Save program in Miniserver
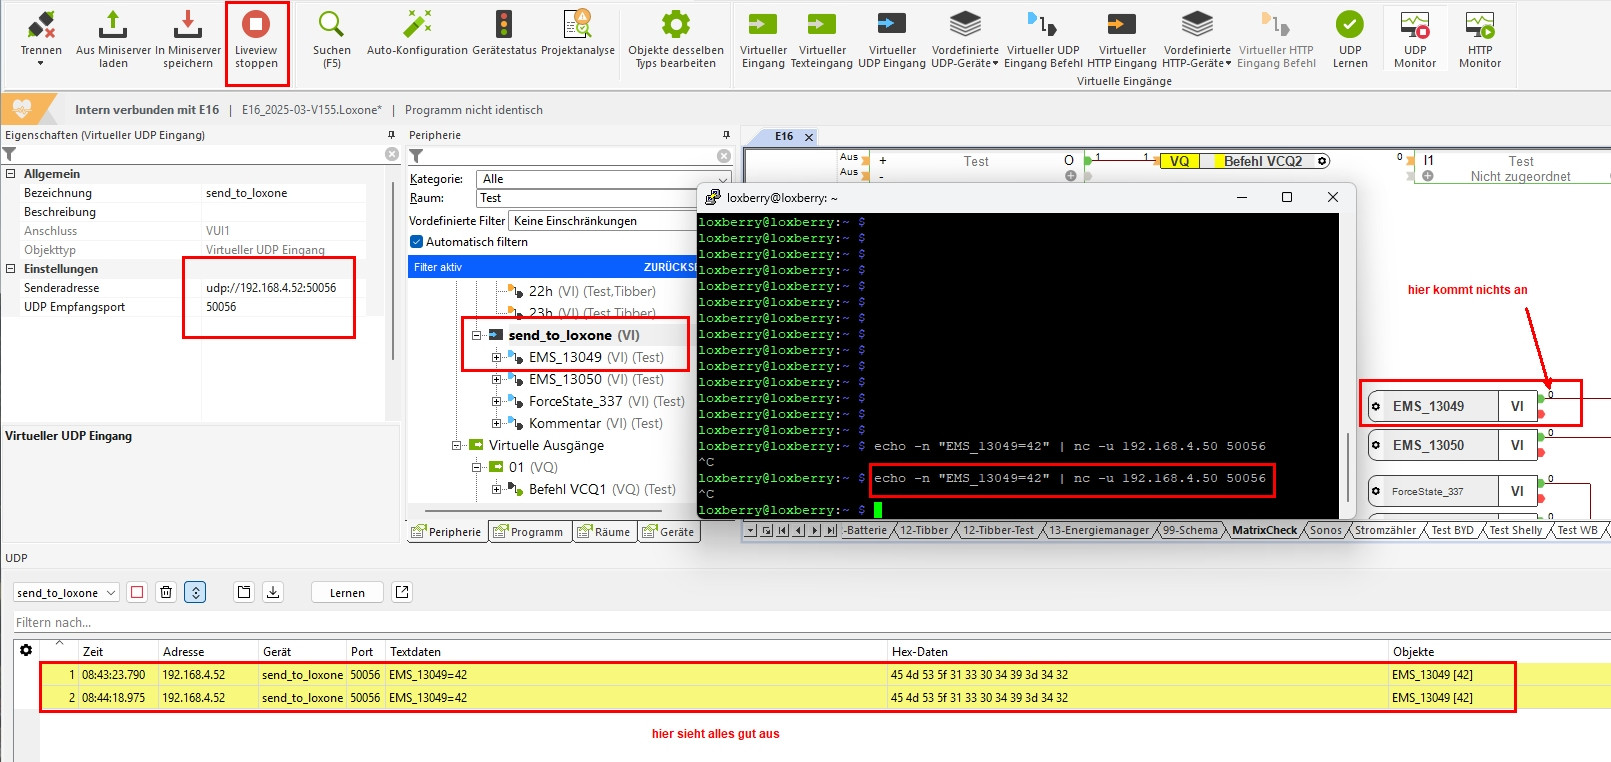This screenshot has width=1611, height=762. [x=188, y=40]
